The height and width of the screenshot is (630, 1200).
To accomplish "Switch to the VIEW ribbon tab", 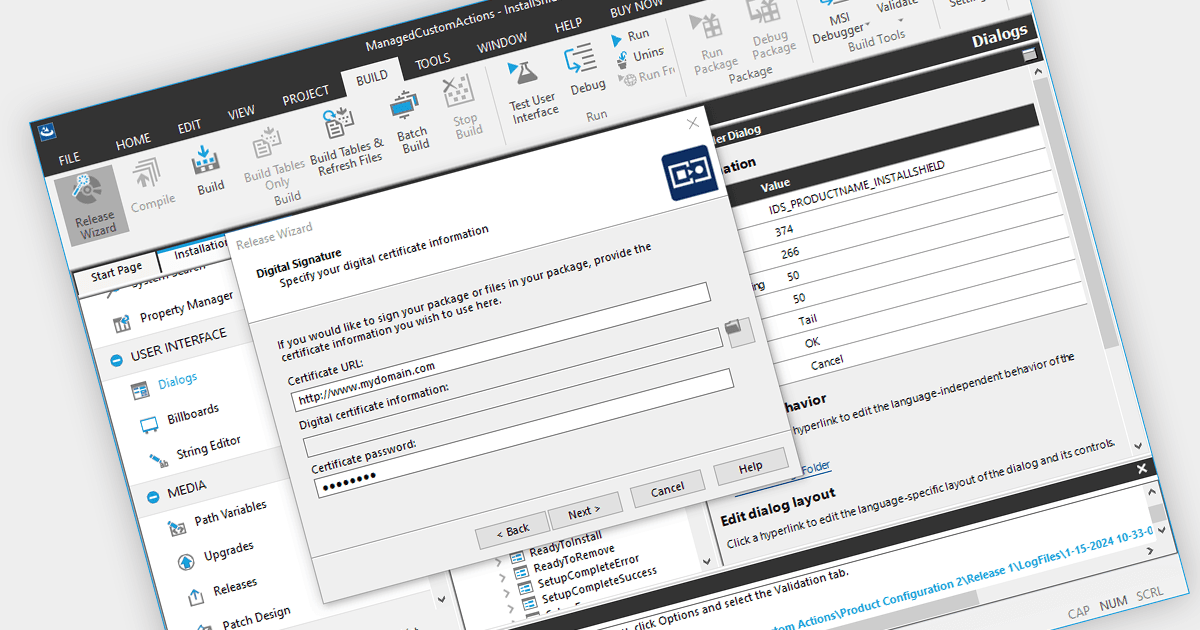I will pyautogui.click(x=241, y=112).
